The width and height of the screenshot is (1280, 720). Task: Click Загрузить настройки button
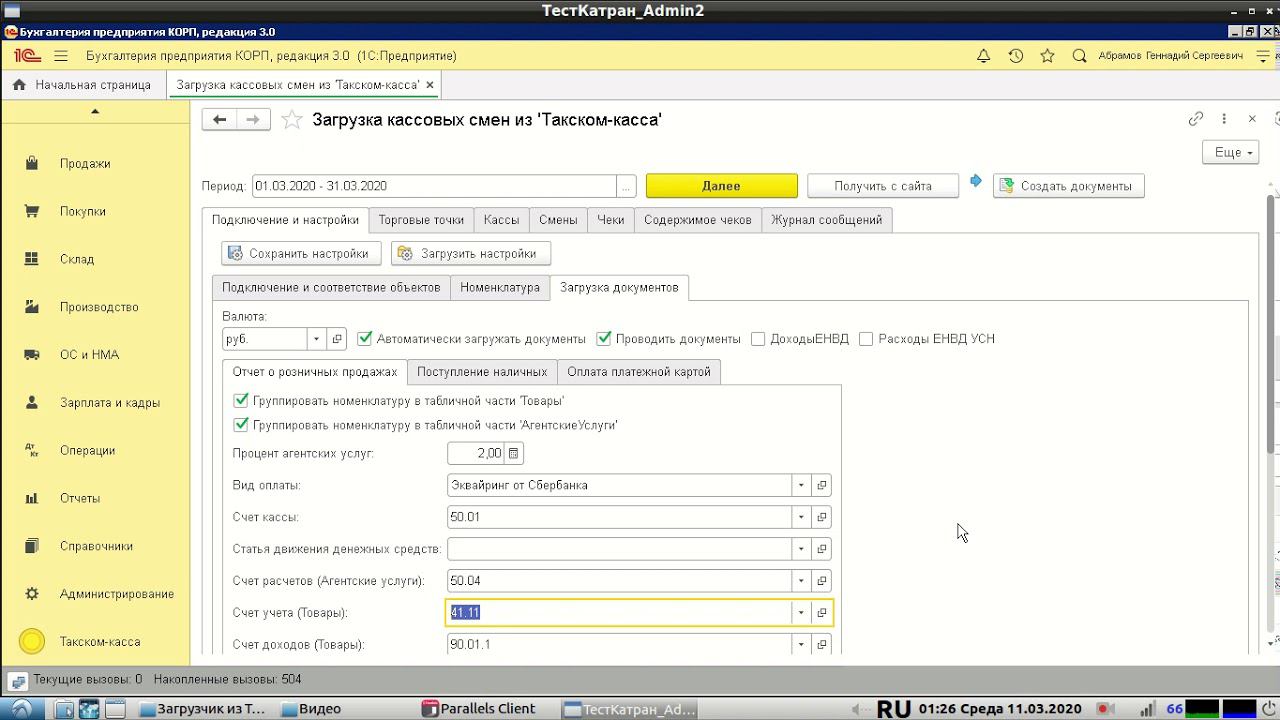471,254
